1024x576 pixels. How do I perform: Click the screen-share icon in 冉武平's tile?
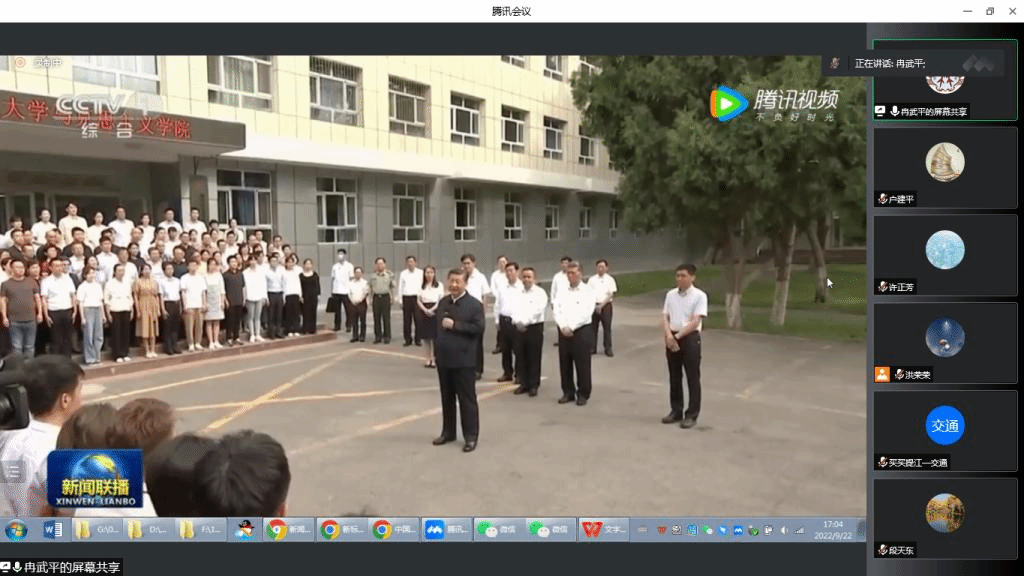click(880, 111)
